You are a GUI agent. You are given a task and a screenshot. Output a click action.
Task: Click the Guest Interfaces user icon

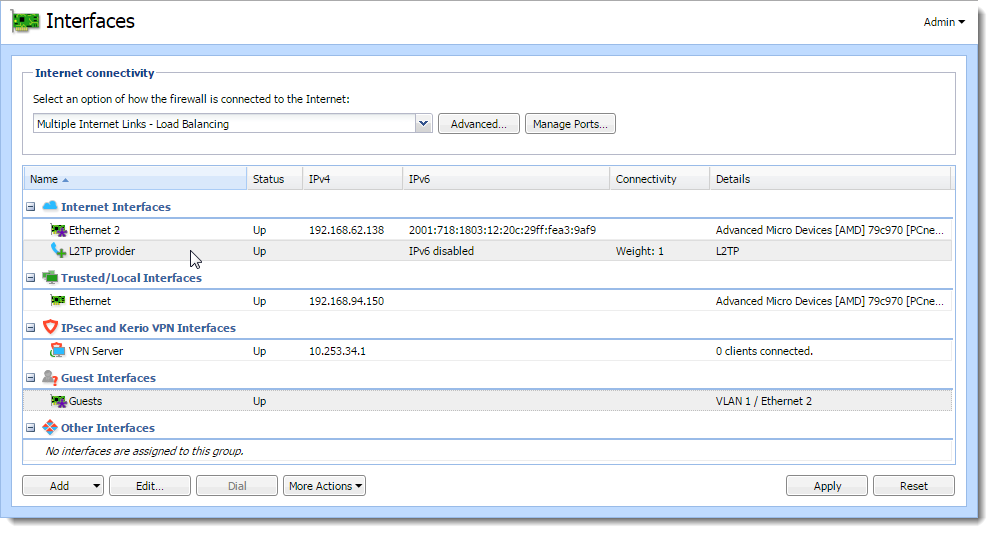point(49,377)
